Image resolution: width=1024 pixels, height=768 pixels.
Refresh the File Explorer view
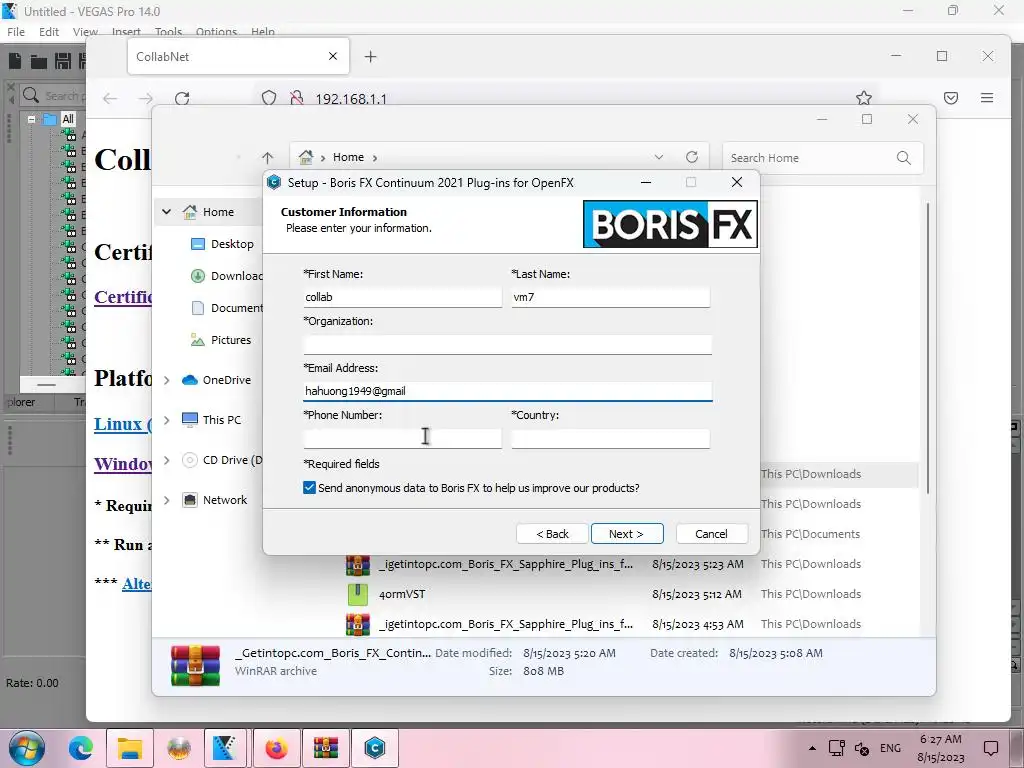click(x=692, y=157)
